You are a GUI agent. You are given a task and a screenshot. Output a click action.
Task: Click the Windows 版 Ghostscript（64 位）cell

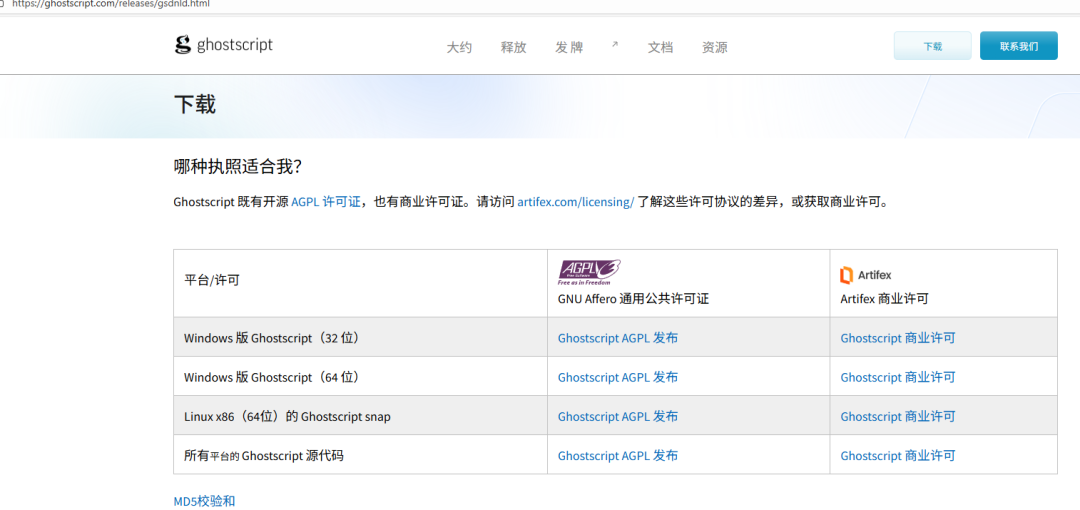click(x=360, y=376)
